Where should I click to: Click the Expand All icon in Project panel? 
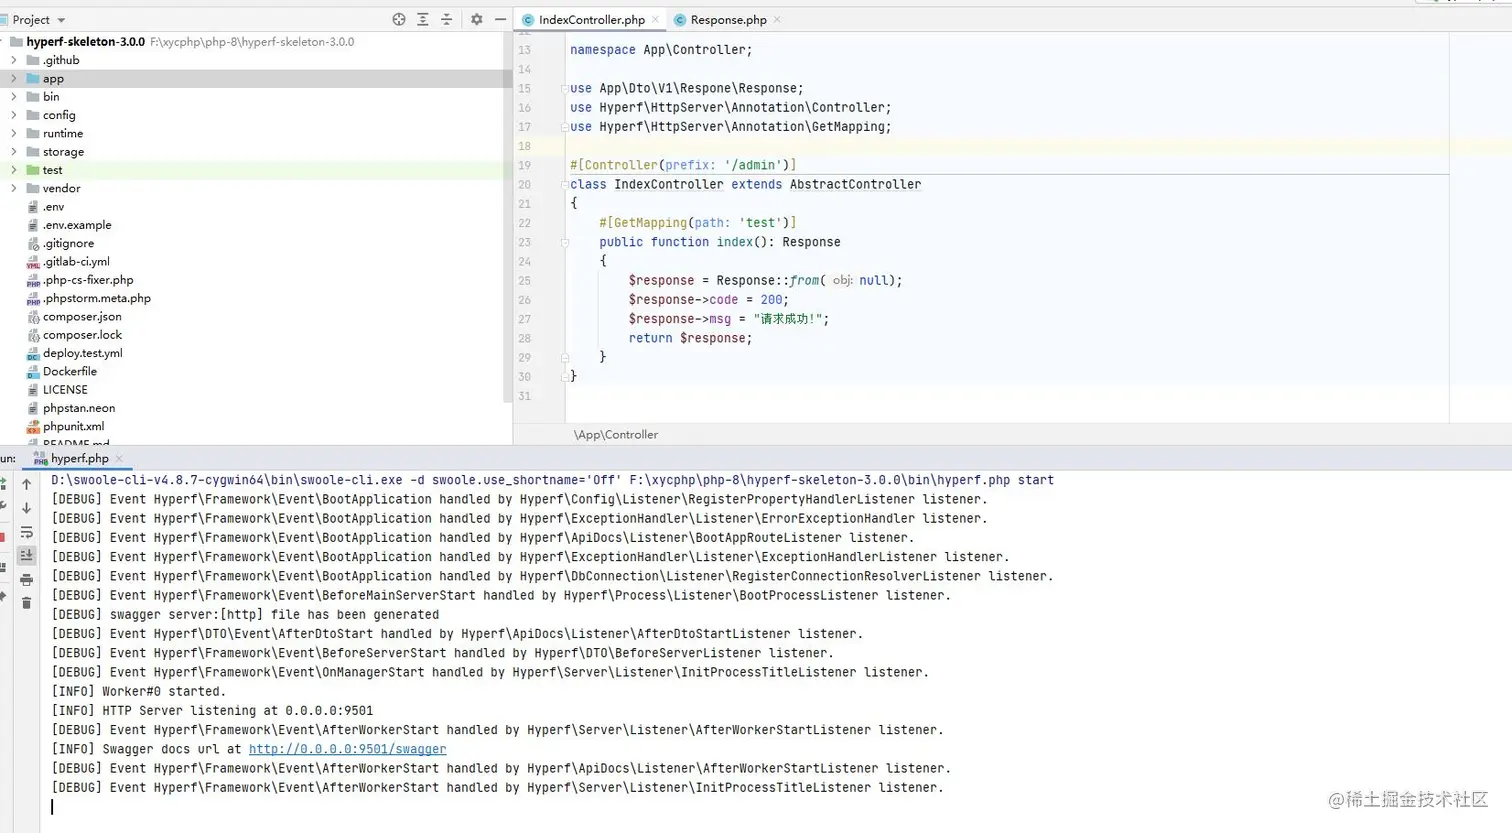423,19
